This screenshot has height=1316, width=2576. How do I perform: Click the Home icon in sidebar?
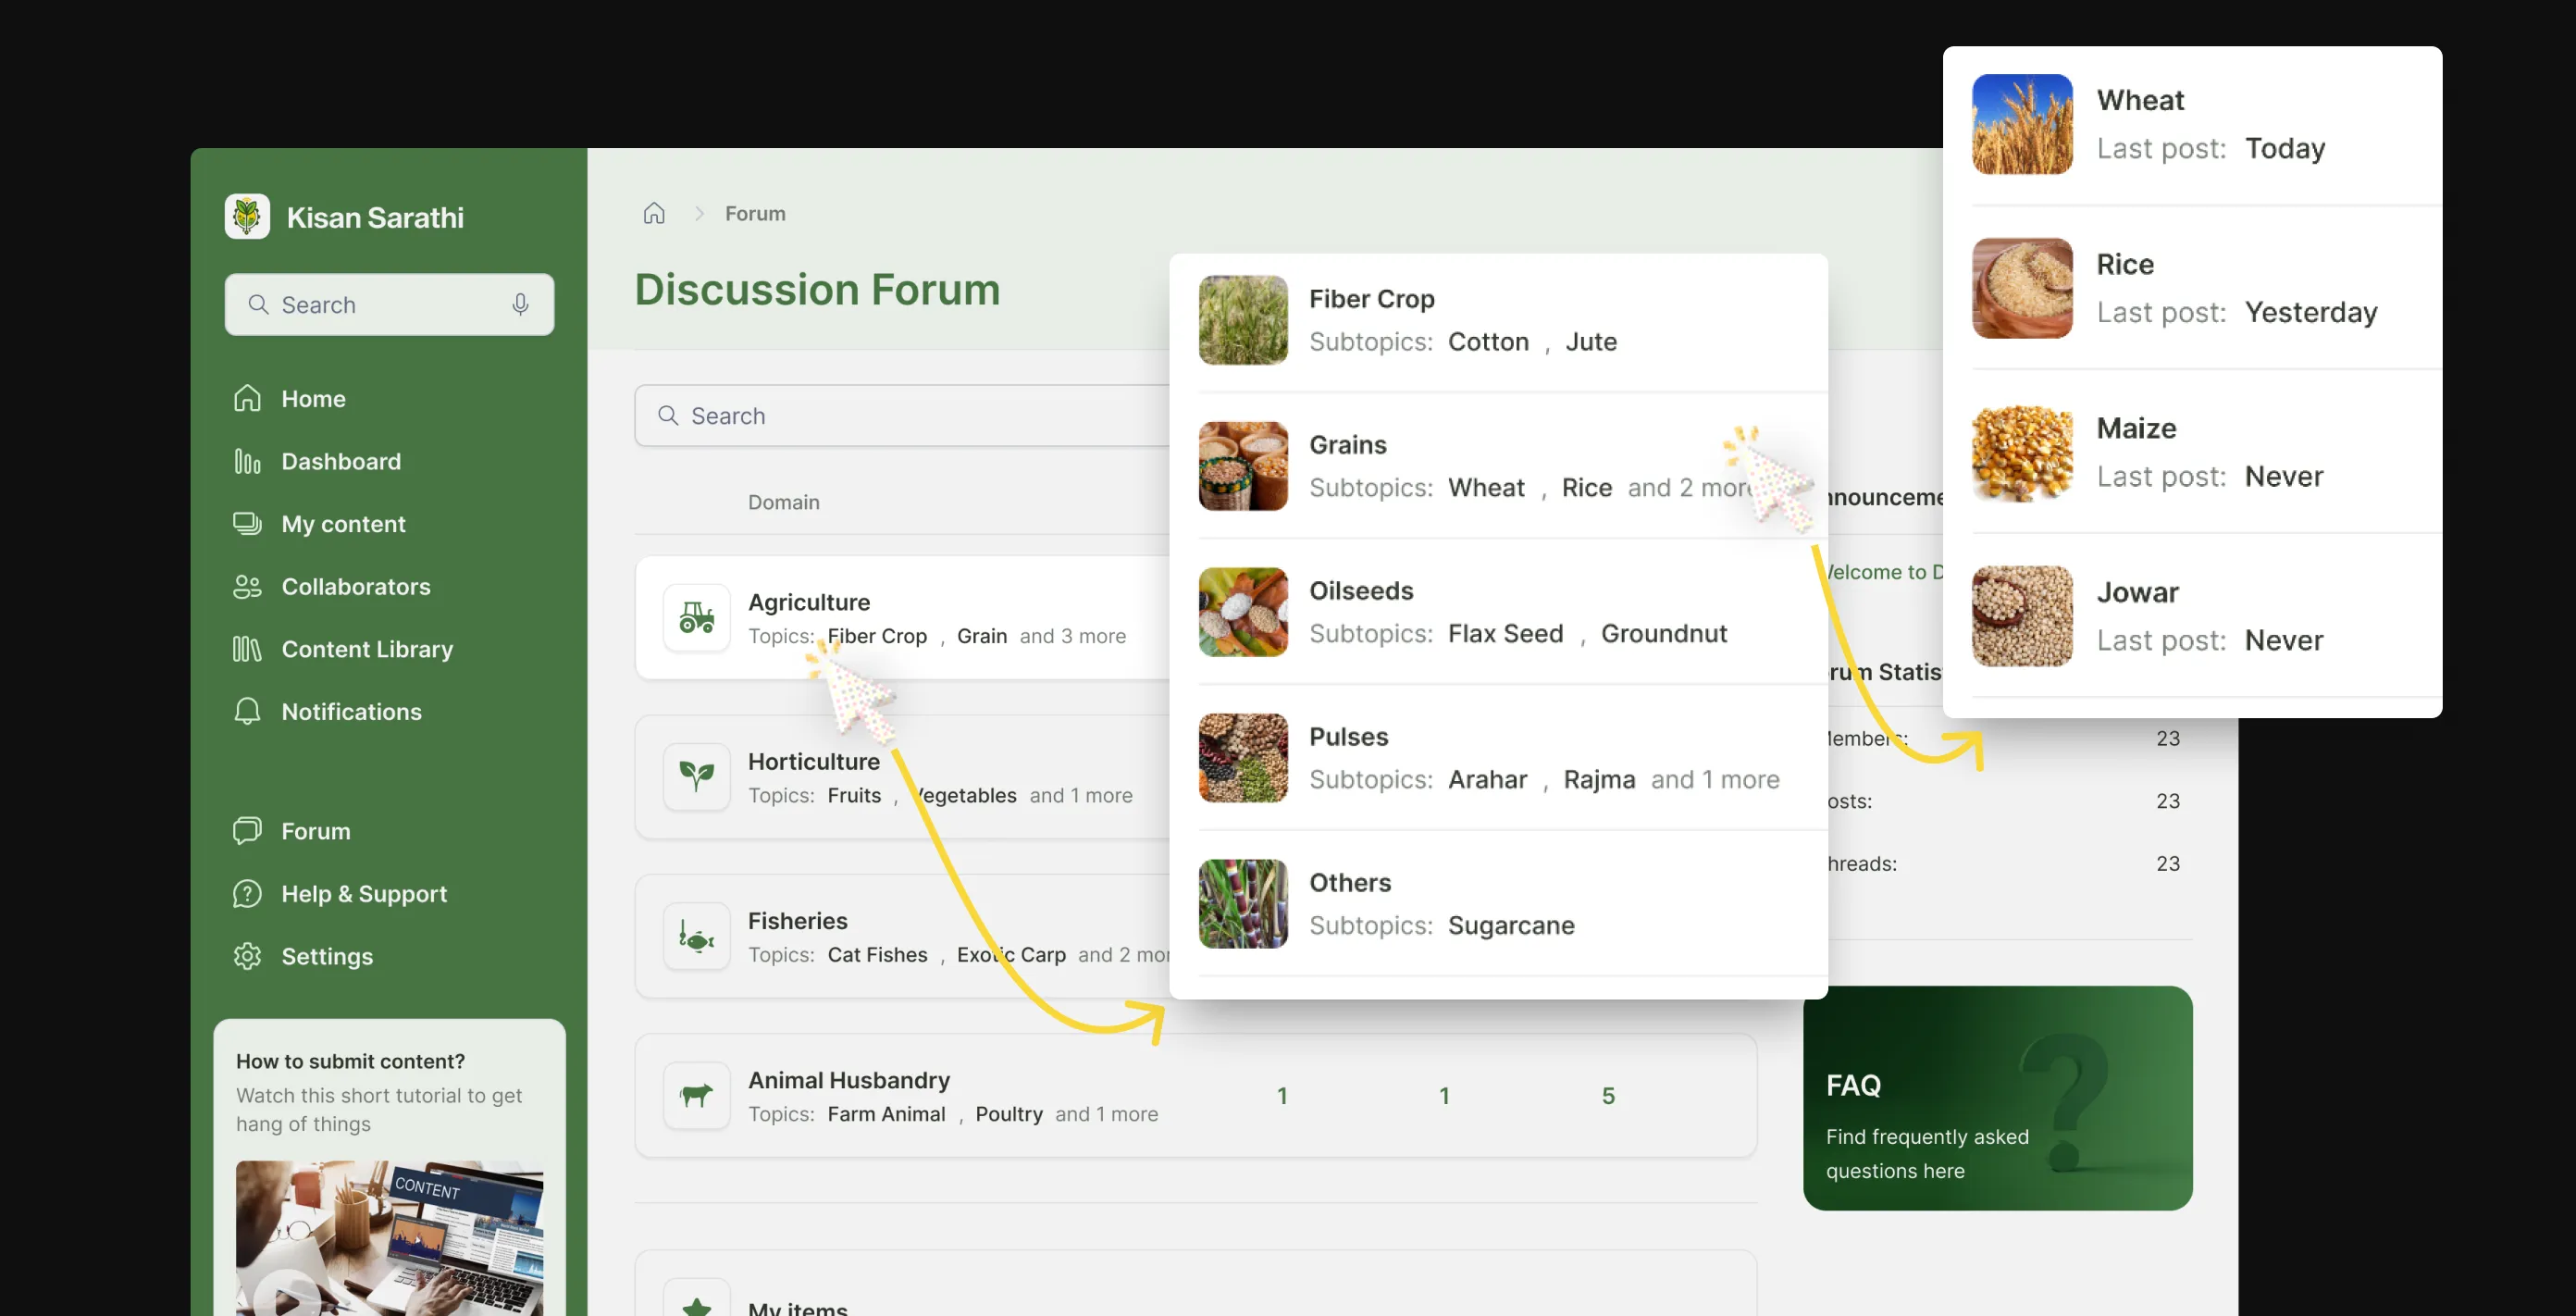pos(247,398)
